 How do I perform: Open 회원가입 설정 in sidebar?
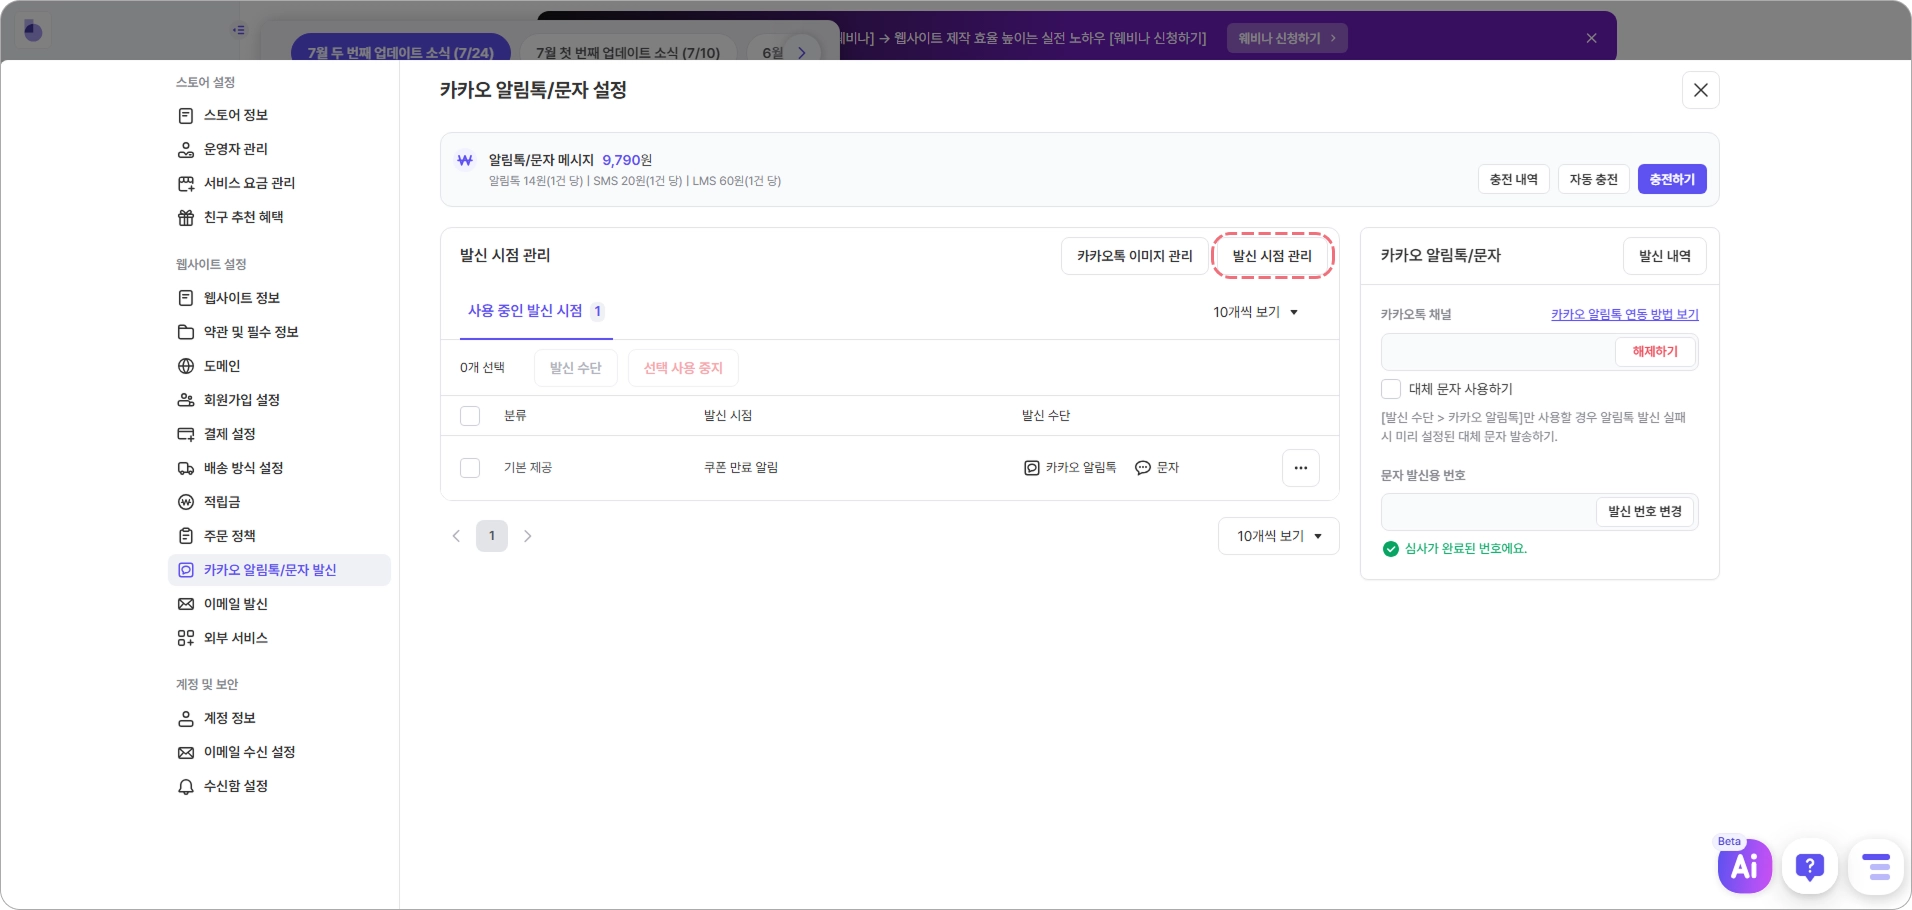[279, 400]
